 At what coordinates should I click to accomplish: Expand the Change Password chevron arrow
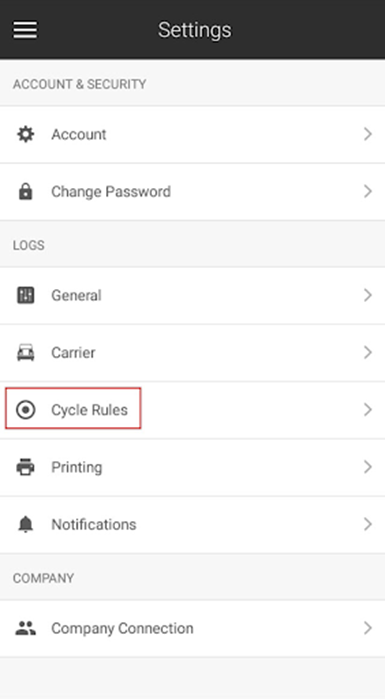(x=368, y=192)
